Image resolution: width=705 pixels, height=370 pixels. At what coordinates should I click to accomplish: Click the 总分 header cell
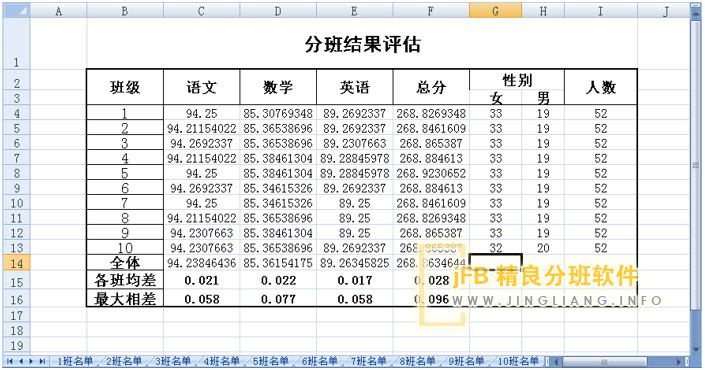431,87
